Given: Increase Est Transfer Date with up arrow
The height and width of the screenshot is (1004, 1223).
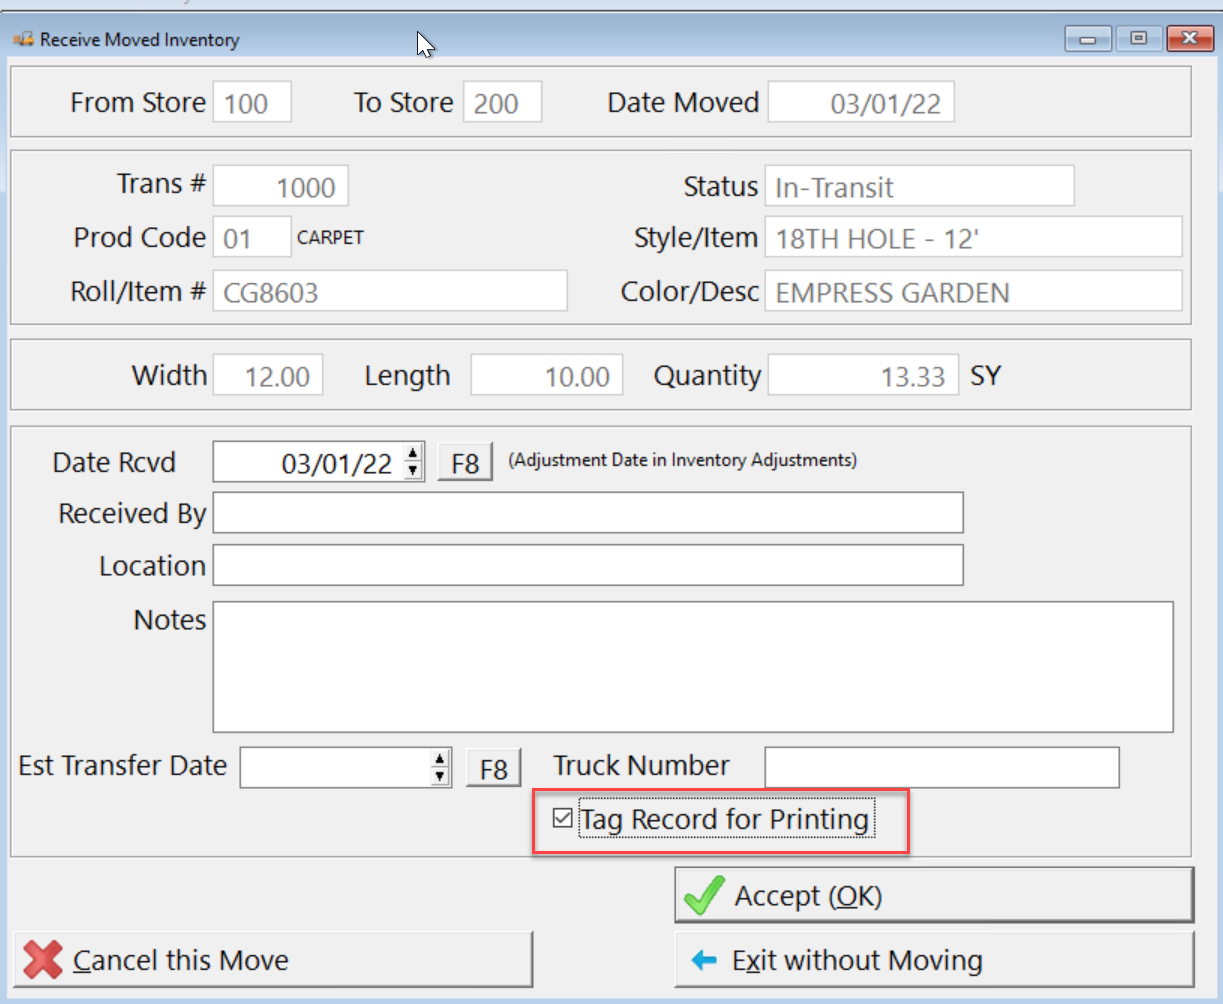Looking at the screenshot, I should (x=440, y=759).
